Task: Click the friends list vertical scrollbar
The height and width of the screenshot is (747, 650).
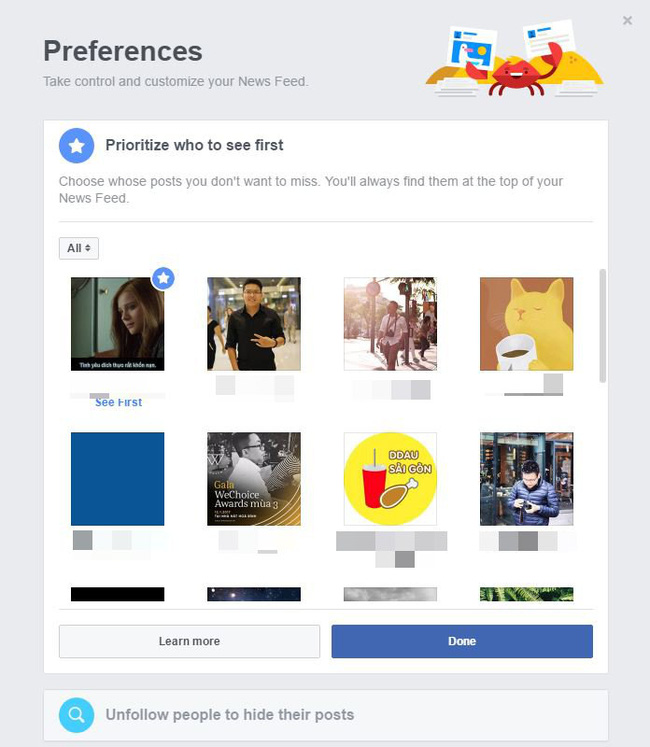Action: coord(603,326)
